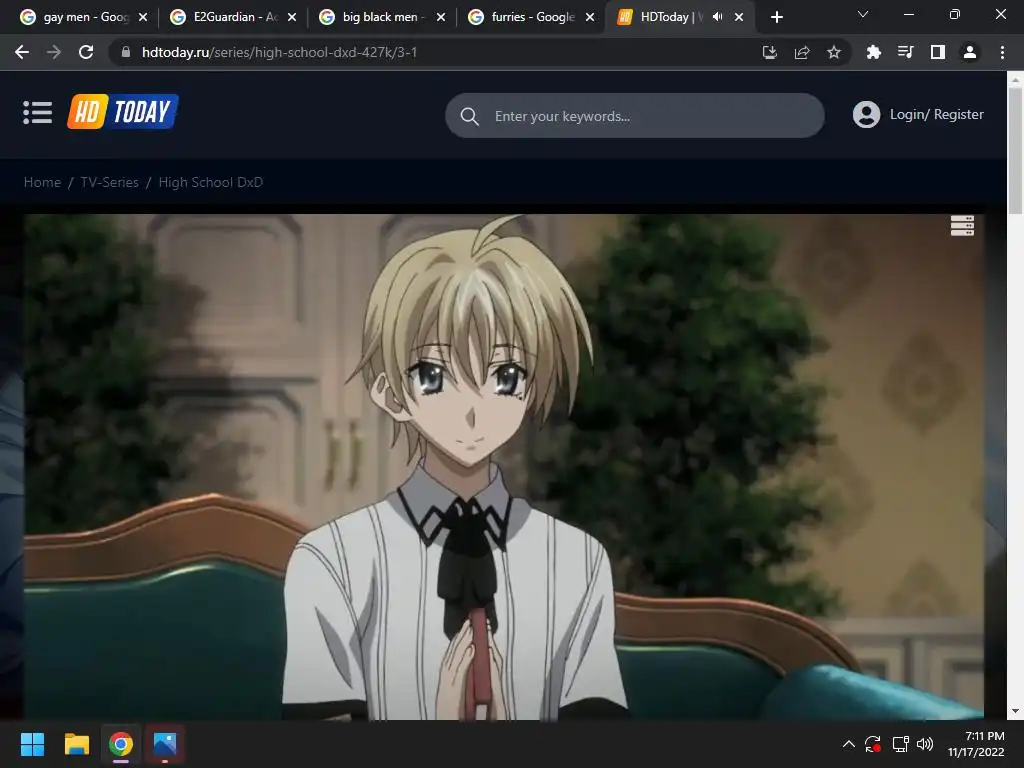The image size is (1024, 768).
Task: Close the big black men tab
Action: coord(441,17)
